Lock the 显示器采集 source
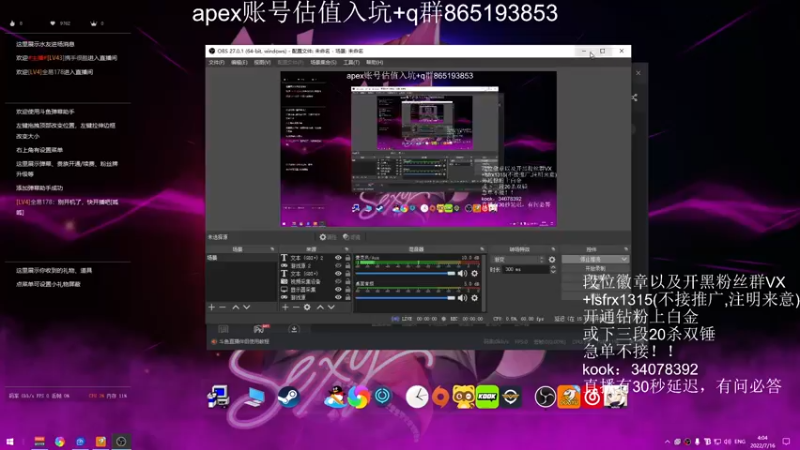This screenshot has height=450, width=800. 347,289
